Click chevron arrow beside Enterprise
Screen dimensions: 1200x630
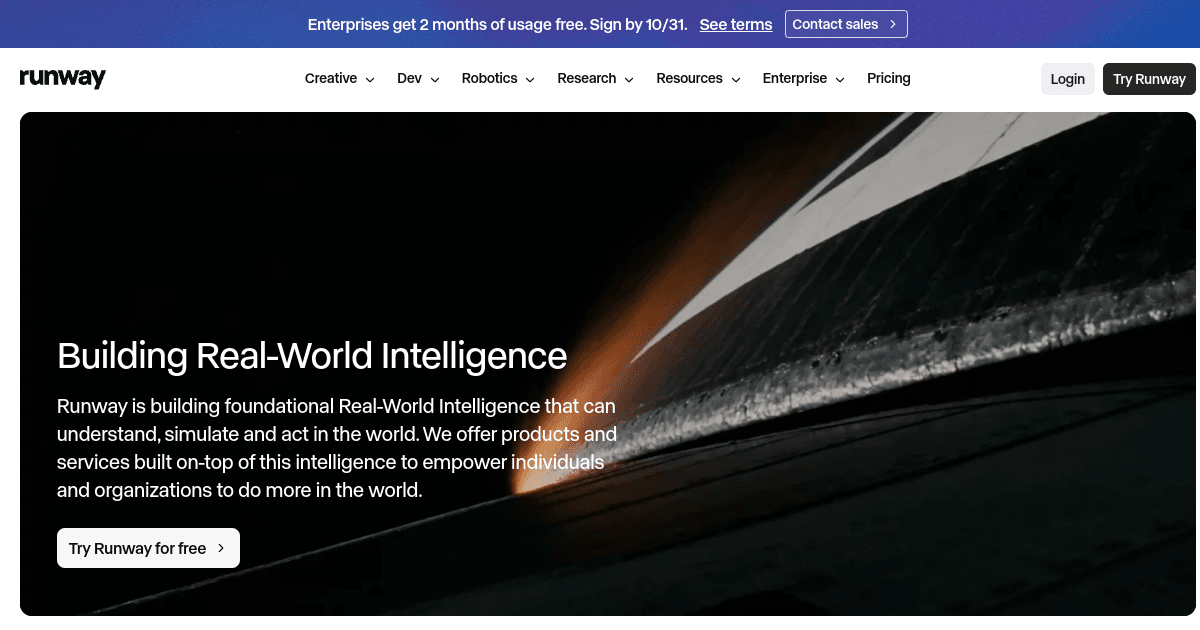[x=840, y=80]
